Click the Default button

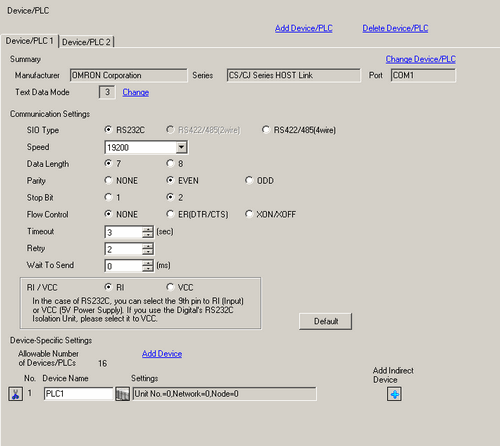click(x=325, y=321)
